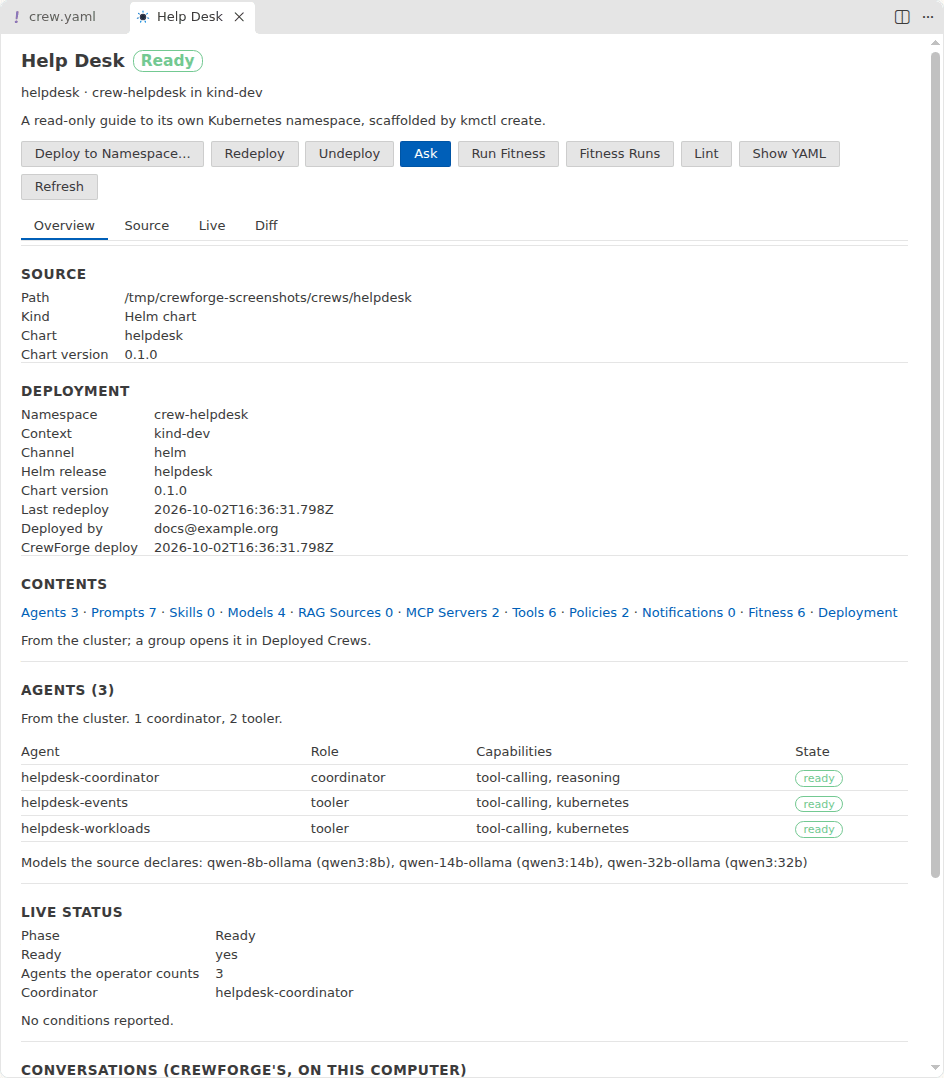Click the crew.yaml tab's exclamation icon
944x1078 pixels.
(x=17, y=16)
